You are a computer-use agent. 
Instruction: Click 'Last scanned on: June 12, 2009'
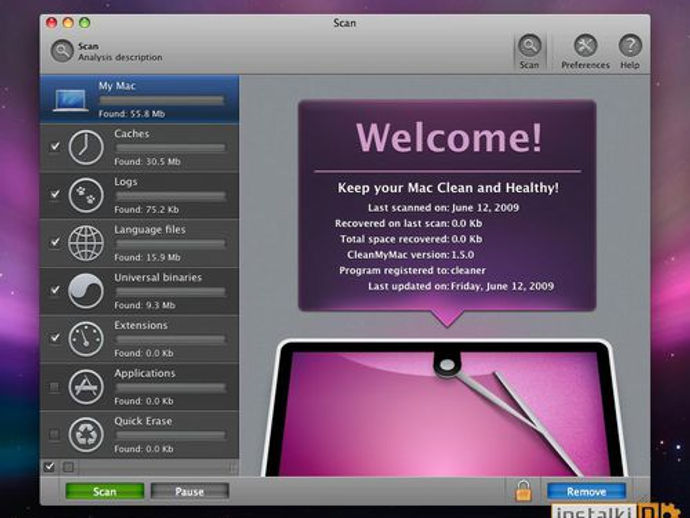444,208
